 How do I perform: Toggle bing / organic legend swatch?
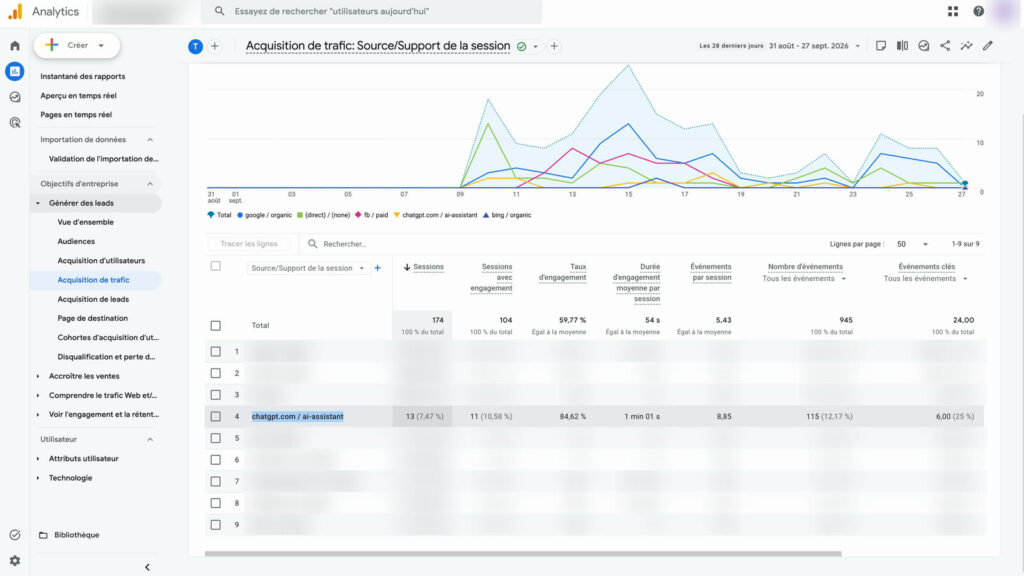point(486,215)
